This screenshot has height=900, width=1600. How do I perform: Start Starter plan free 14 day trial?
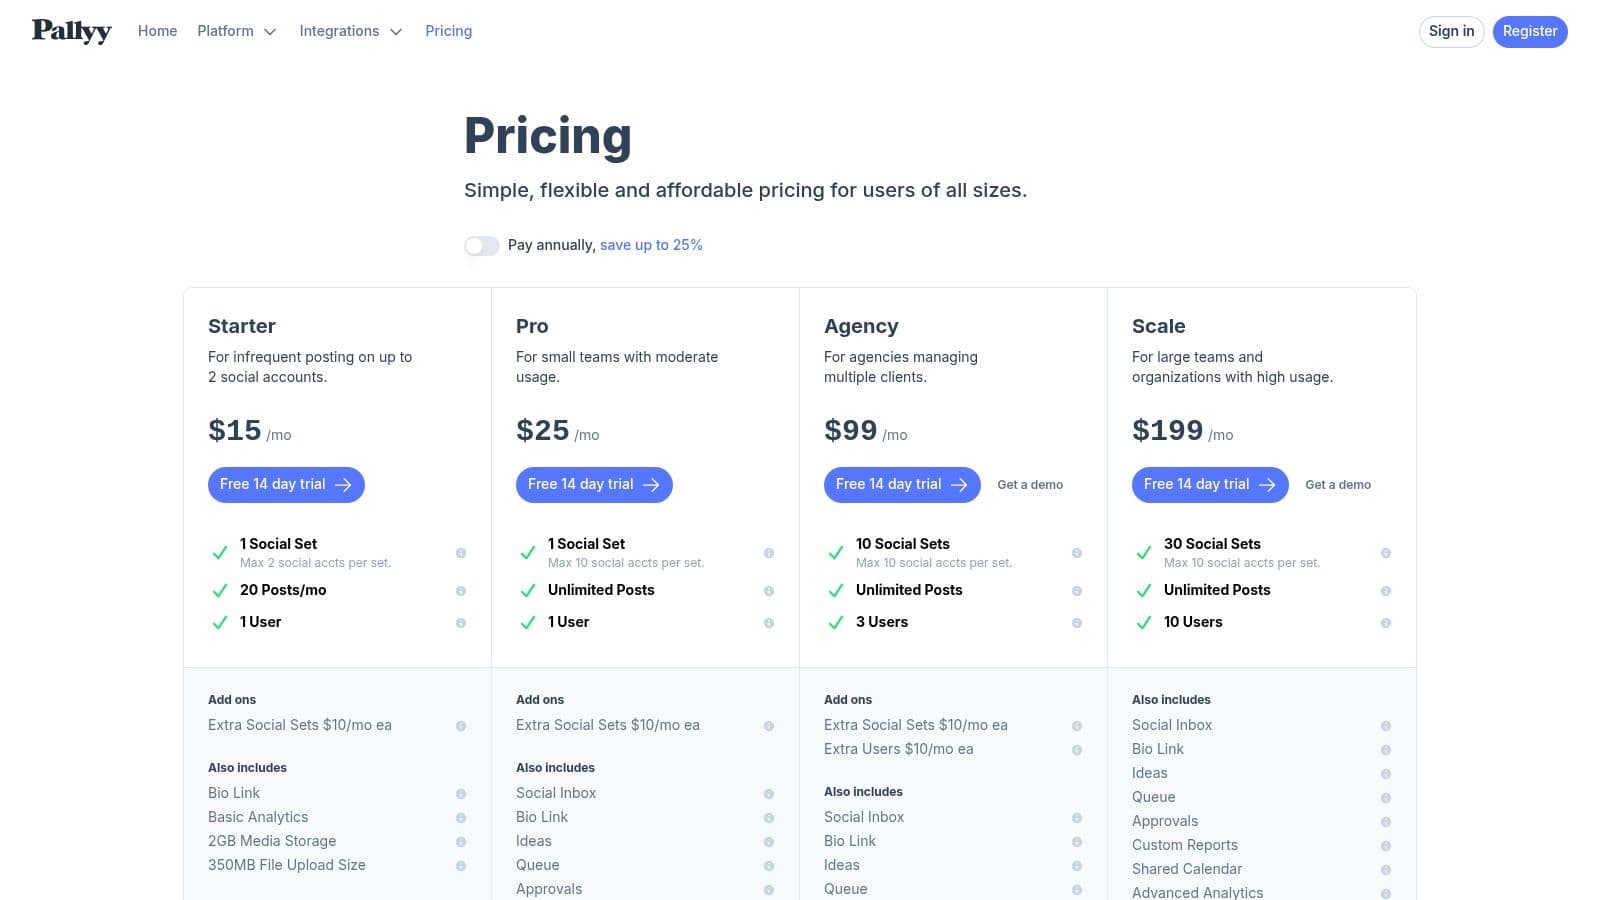point(286,485)
